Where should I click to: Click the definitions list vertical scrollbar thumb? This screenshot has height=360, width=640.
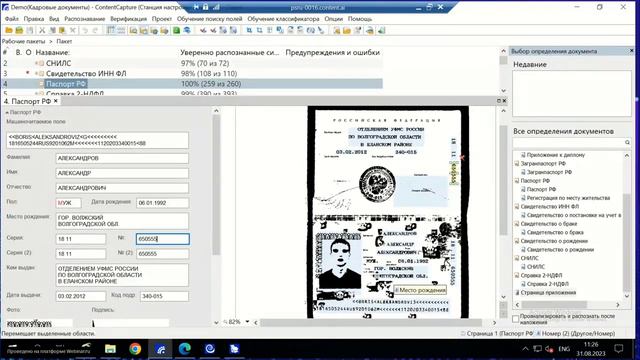coord(627,241)
